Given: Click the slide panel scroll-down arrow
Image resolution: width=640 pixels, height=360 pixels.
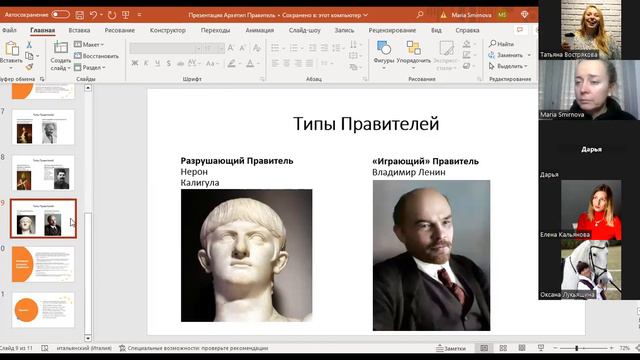Looking at the screenshot, I should 88,338.
